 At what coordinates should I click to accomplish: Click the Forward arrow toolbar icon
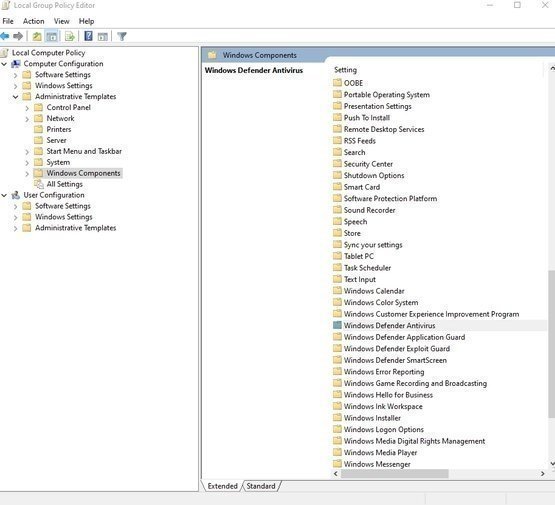click(x=18, y=36)
